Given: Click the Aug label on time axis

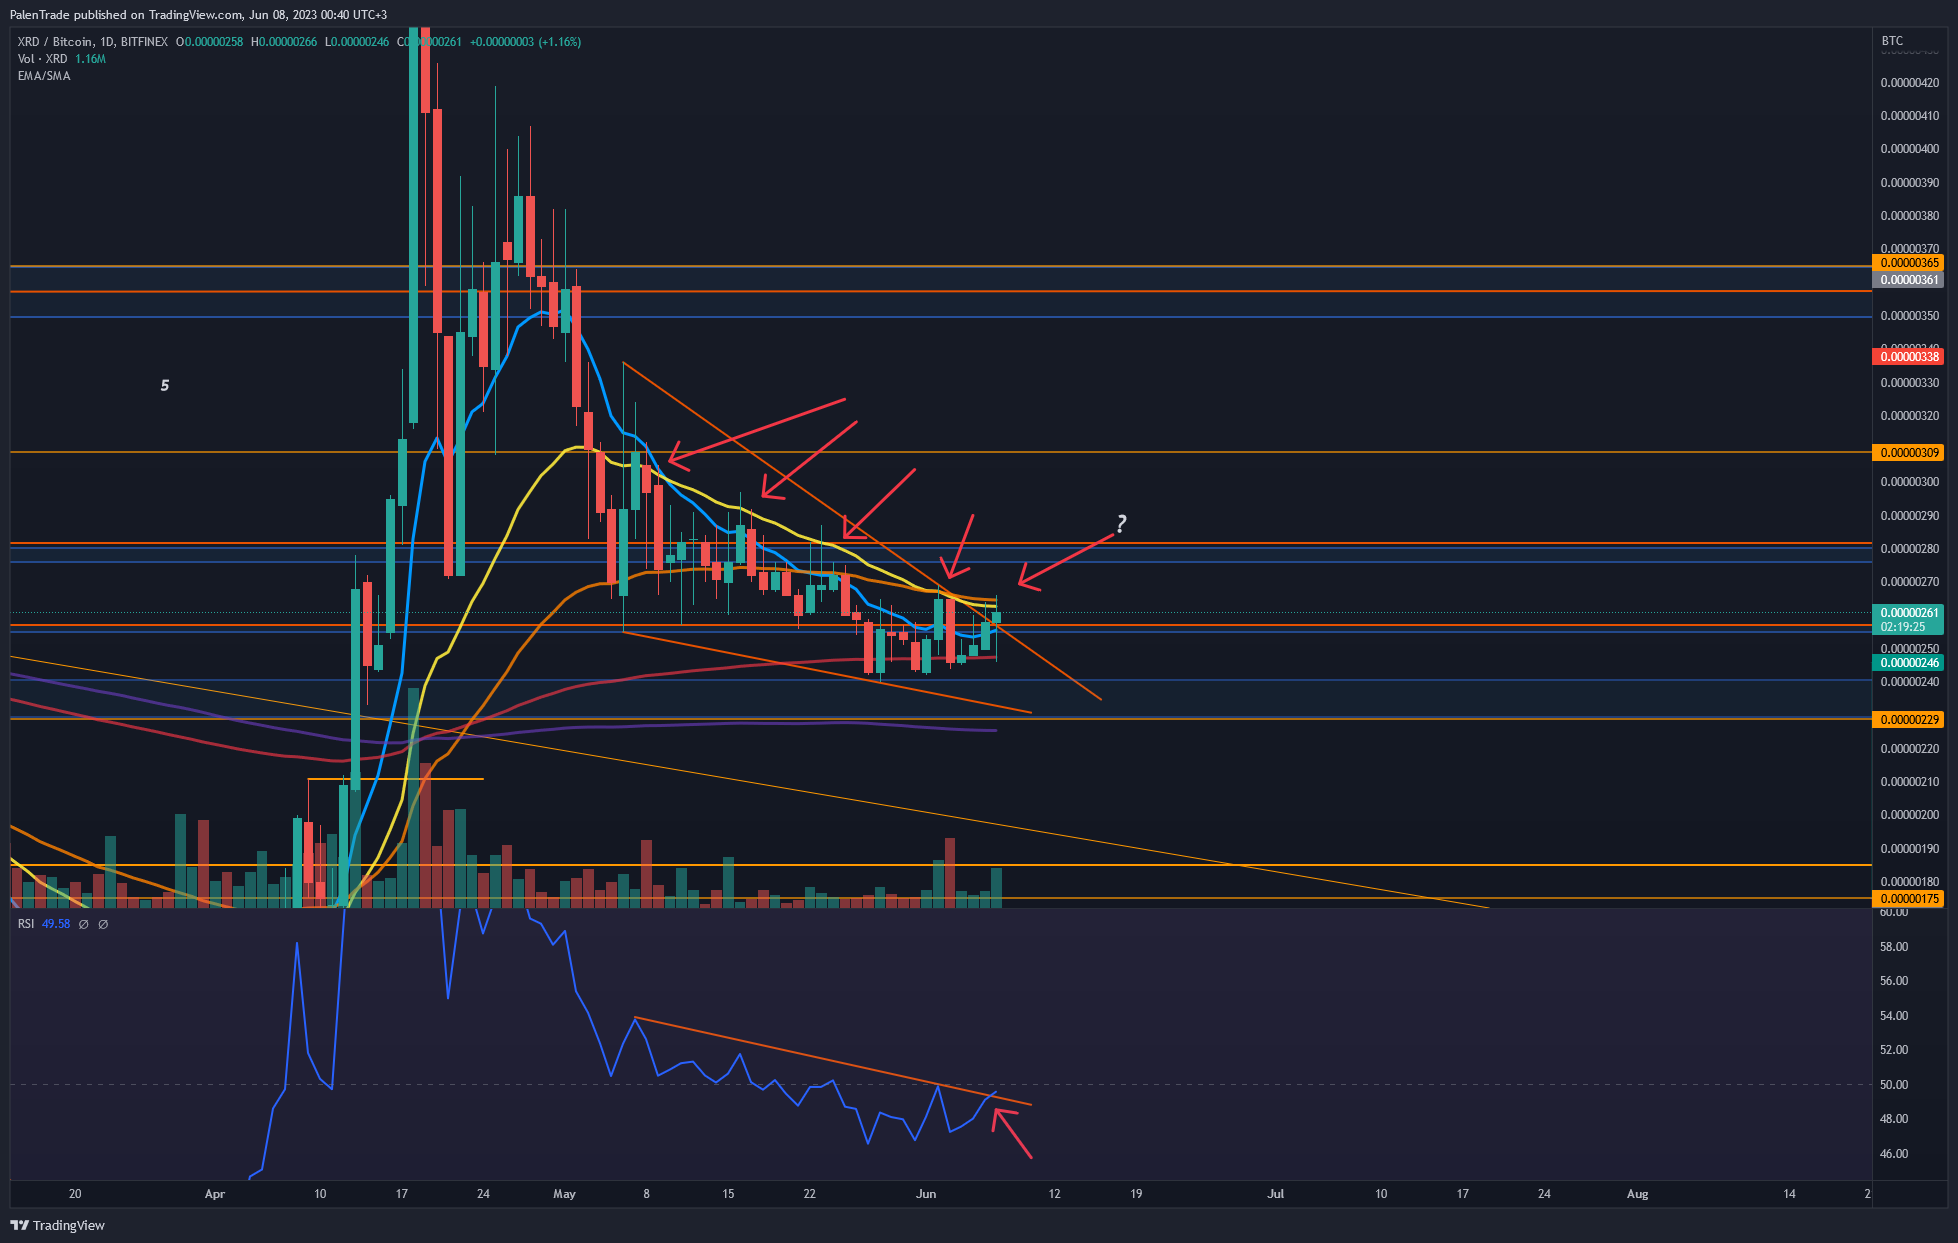Looking at the screenshot, I should tap(1638, 1194).
